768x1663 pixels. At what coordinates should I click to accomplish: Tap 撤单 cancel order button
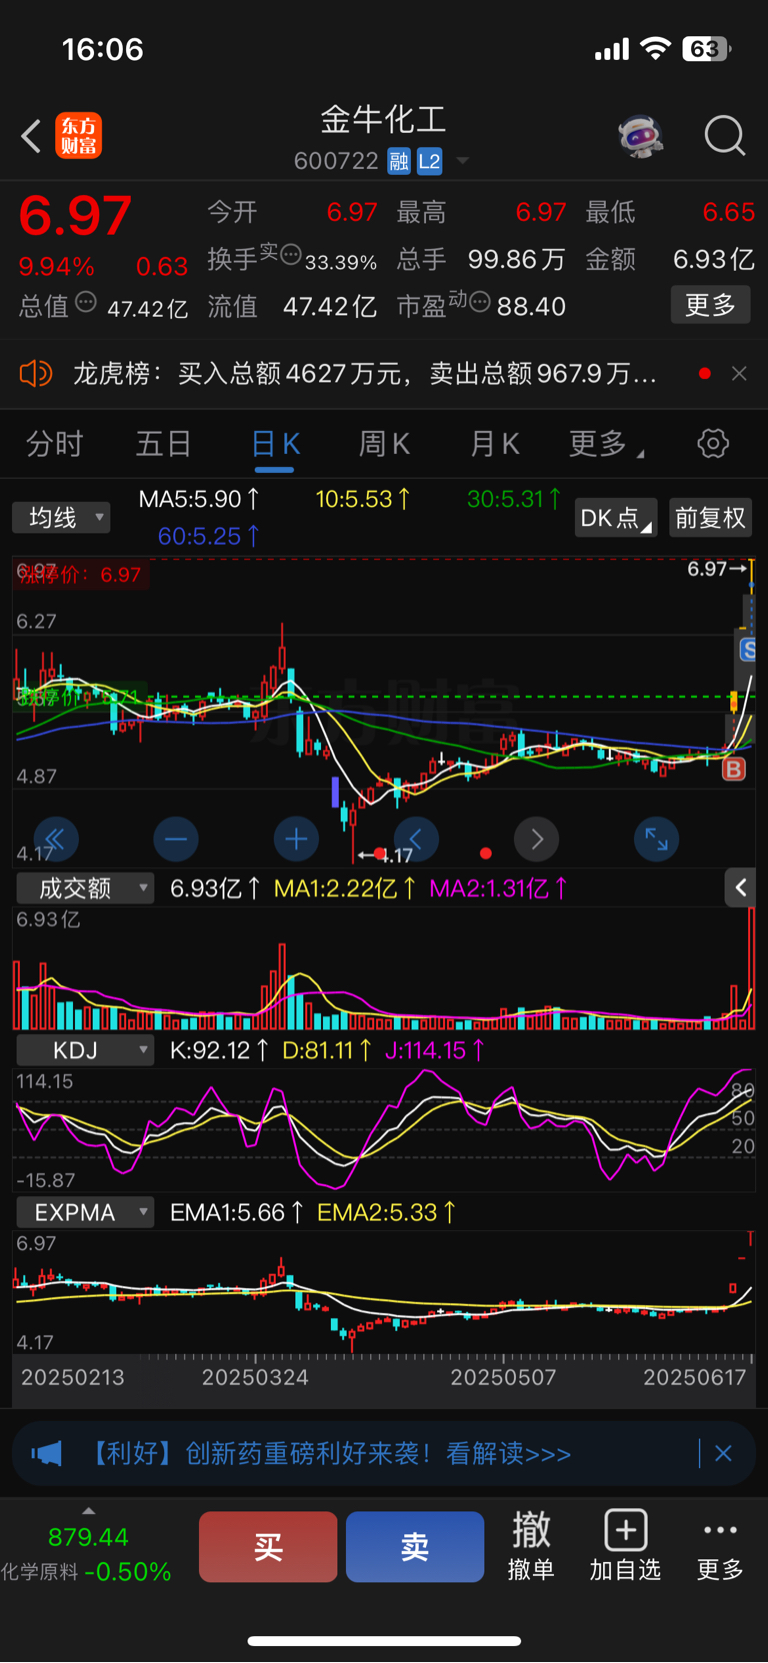[x=531, y=1546]
